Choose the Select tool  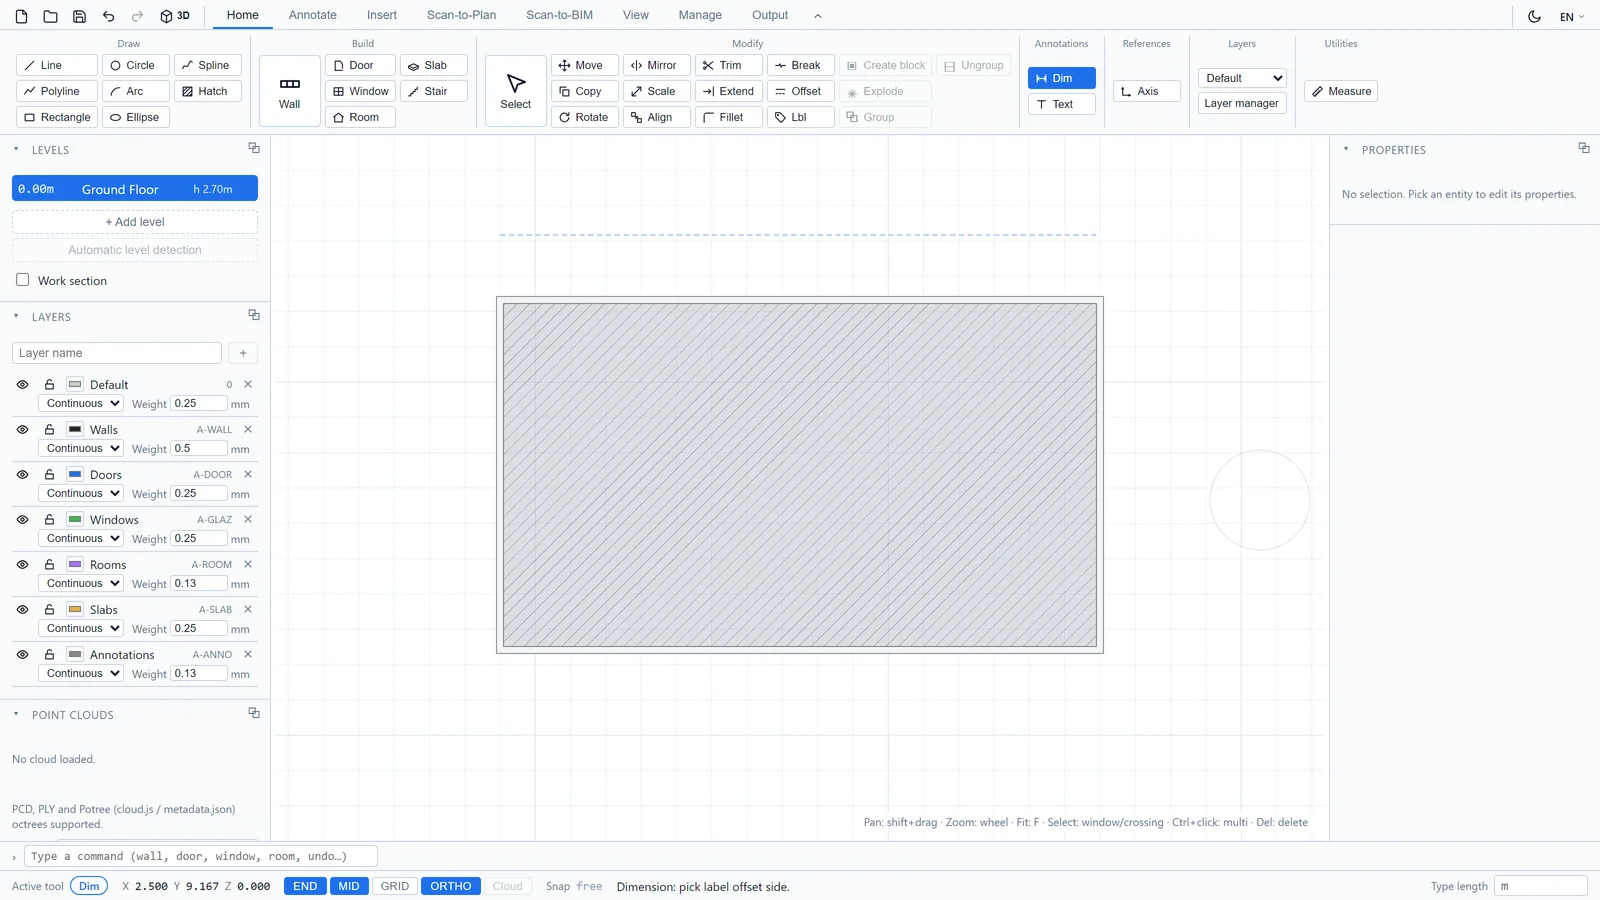[x=516, y=91]
